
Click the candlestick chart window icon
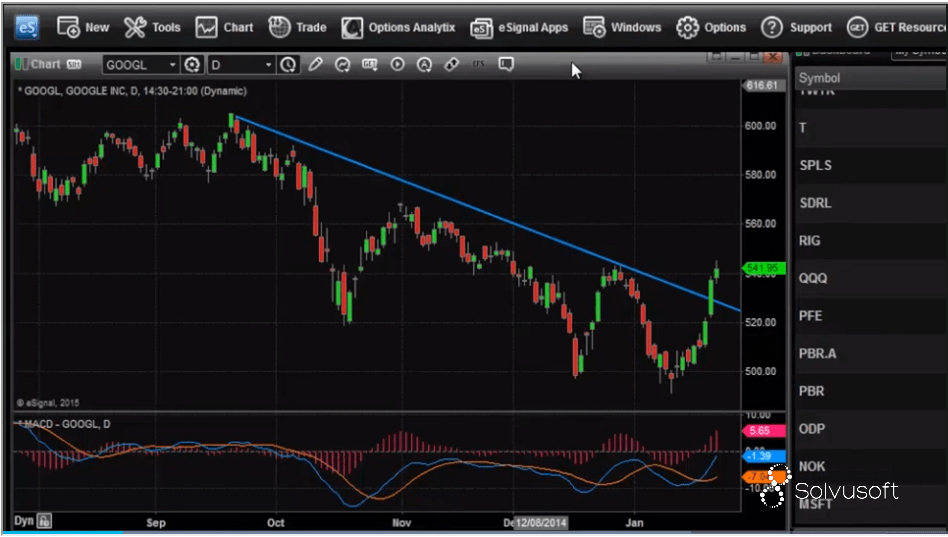[x=21, y=64]
